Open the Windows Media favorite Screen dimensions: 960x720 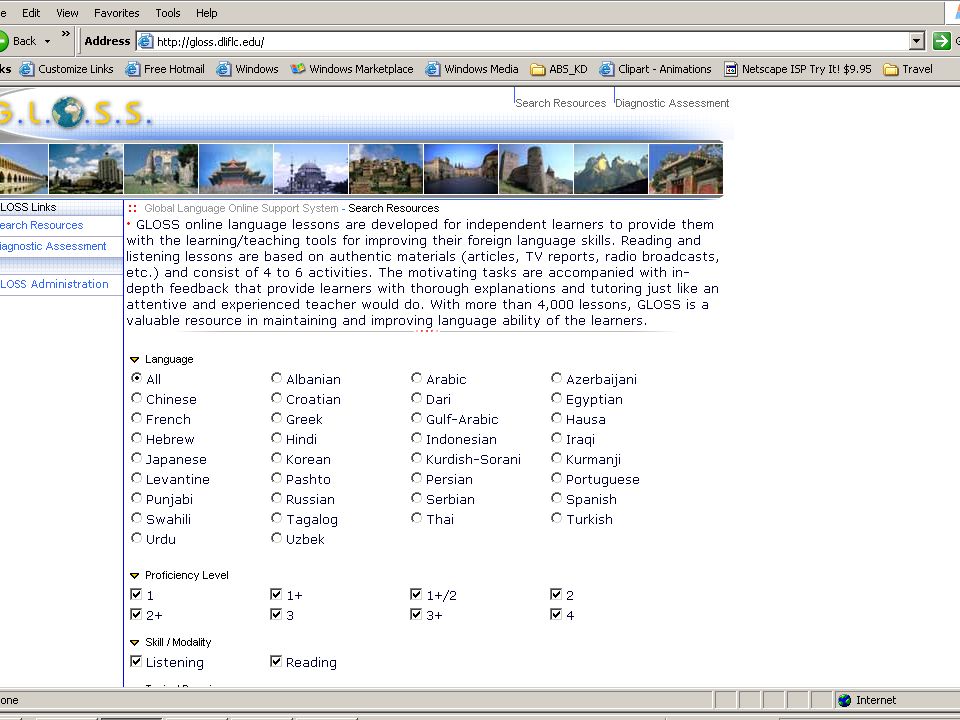473,69
